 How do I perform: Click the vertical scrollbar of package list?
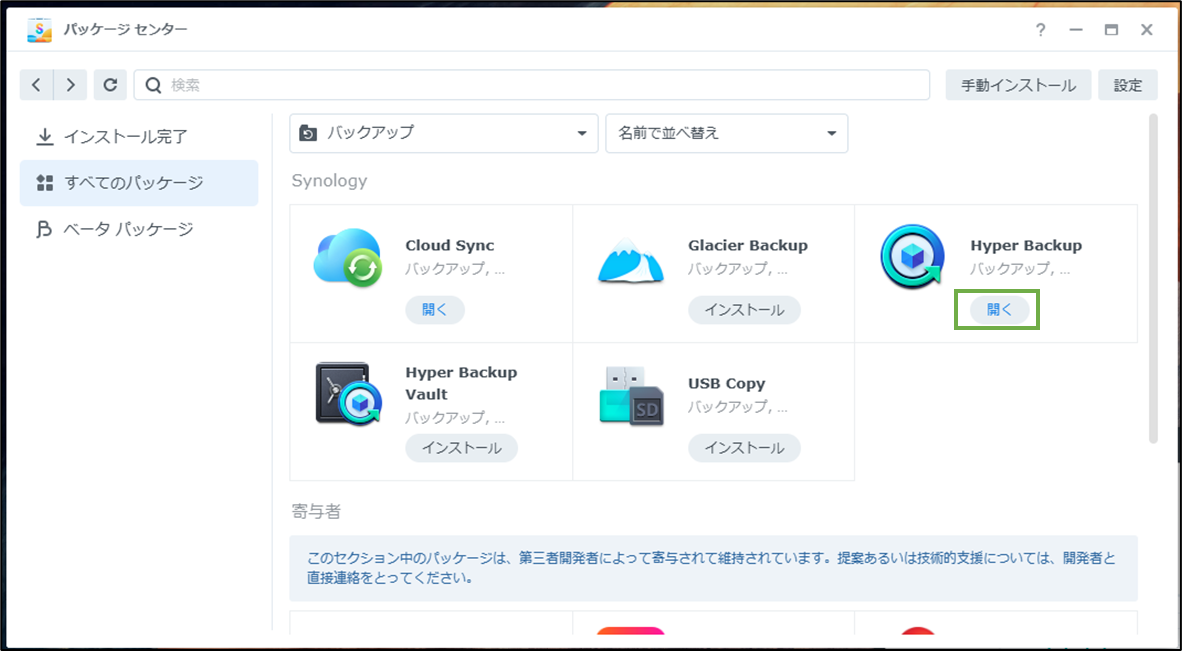point(1153,279)
